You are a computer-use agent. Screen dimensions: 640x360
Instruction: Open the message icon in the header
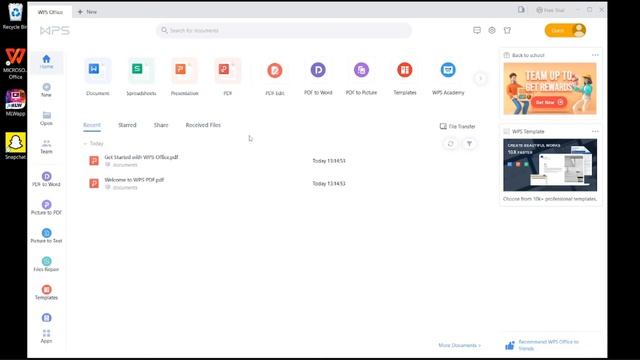coord(477,30)
